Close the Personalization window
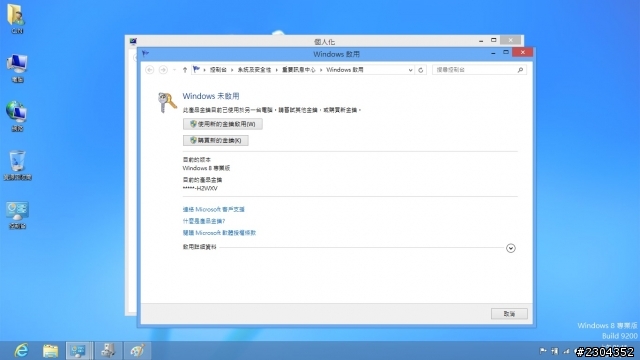 pyautogui.click(x=511, y=40)
